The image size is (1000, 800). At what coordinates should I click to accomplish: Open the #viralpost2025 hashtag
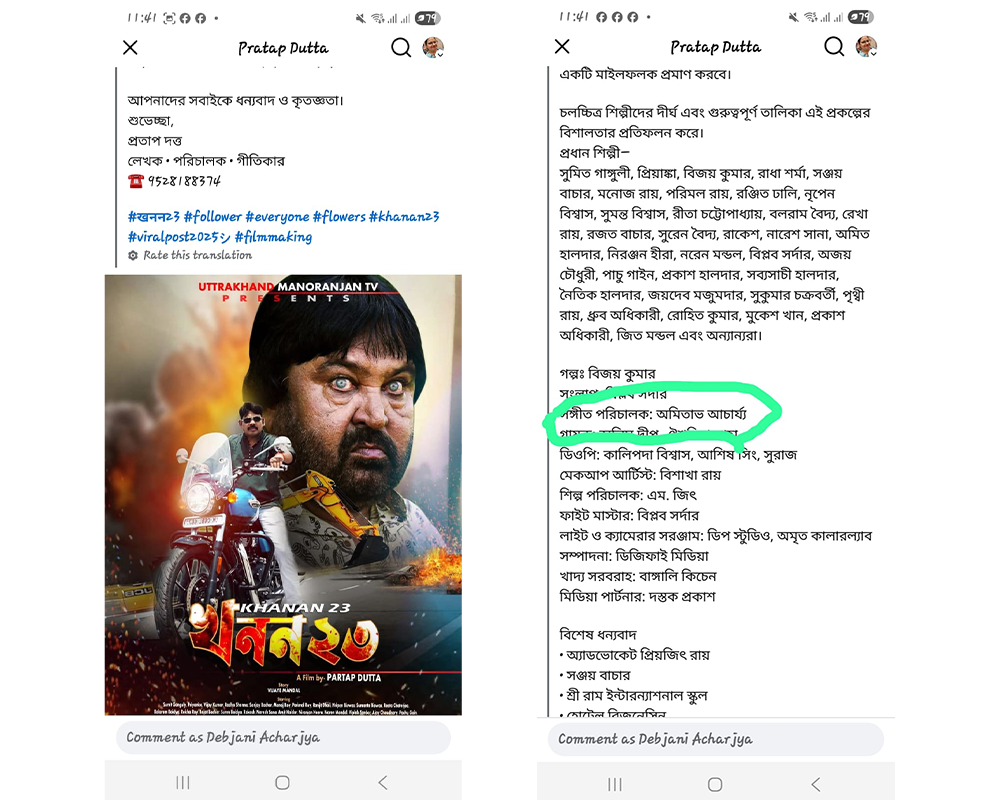tap(179, 237)
